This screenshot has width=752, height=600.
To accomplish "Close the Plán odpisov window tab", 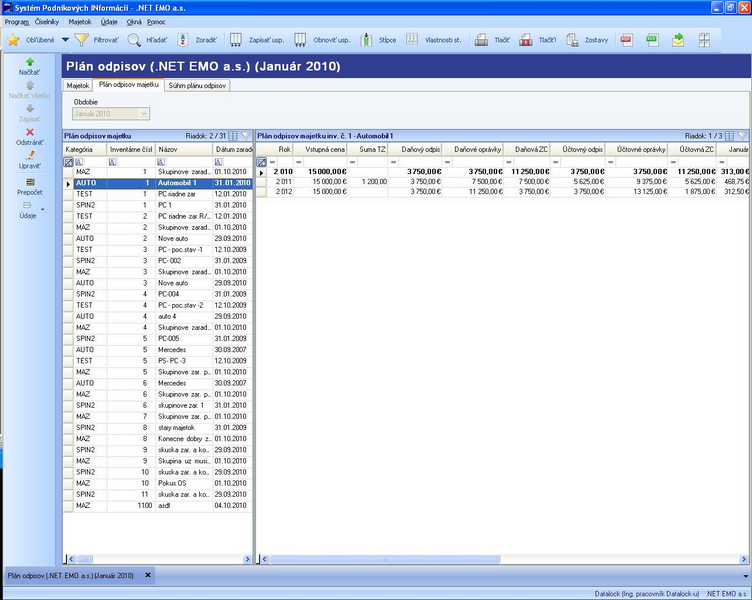I will pyautogui.click(x=148, y=575).
